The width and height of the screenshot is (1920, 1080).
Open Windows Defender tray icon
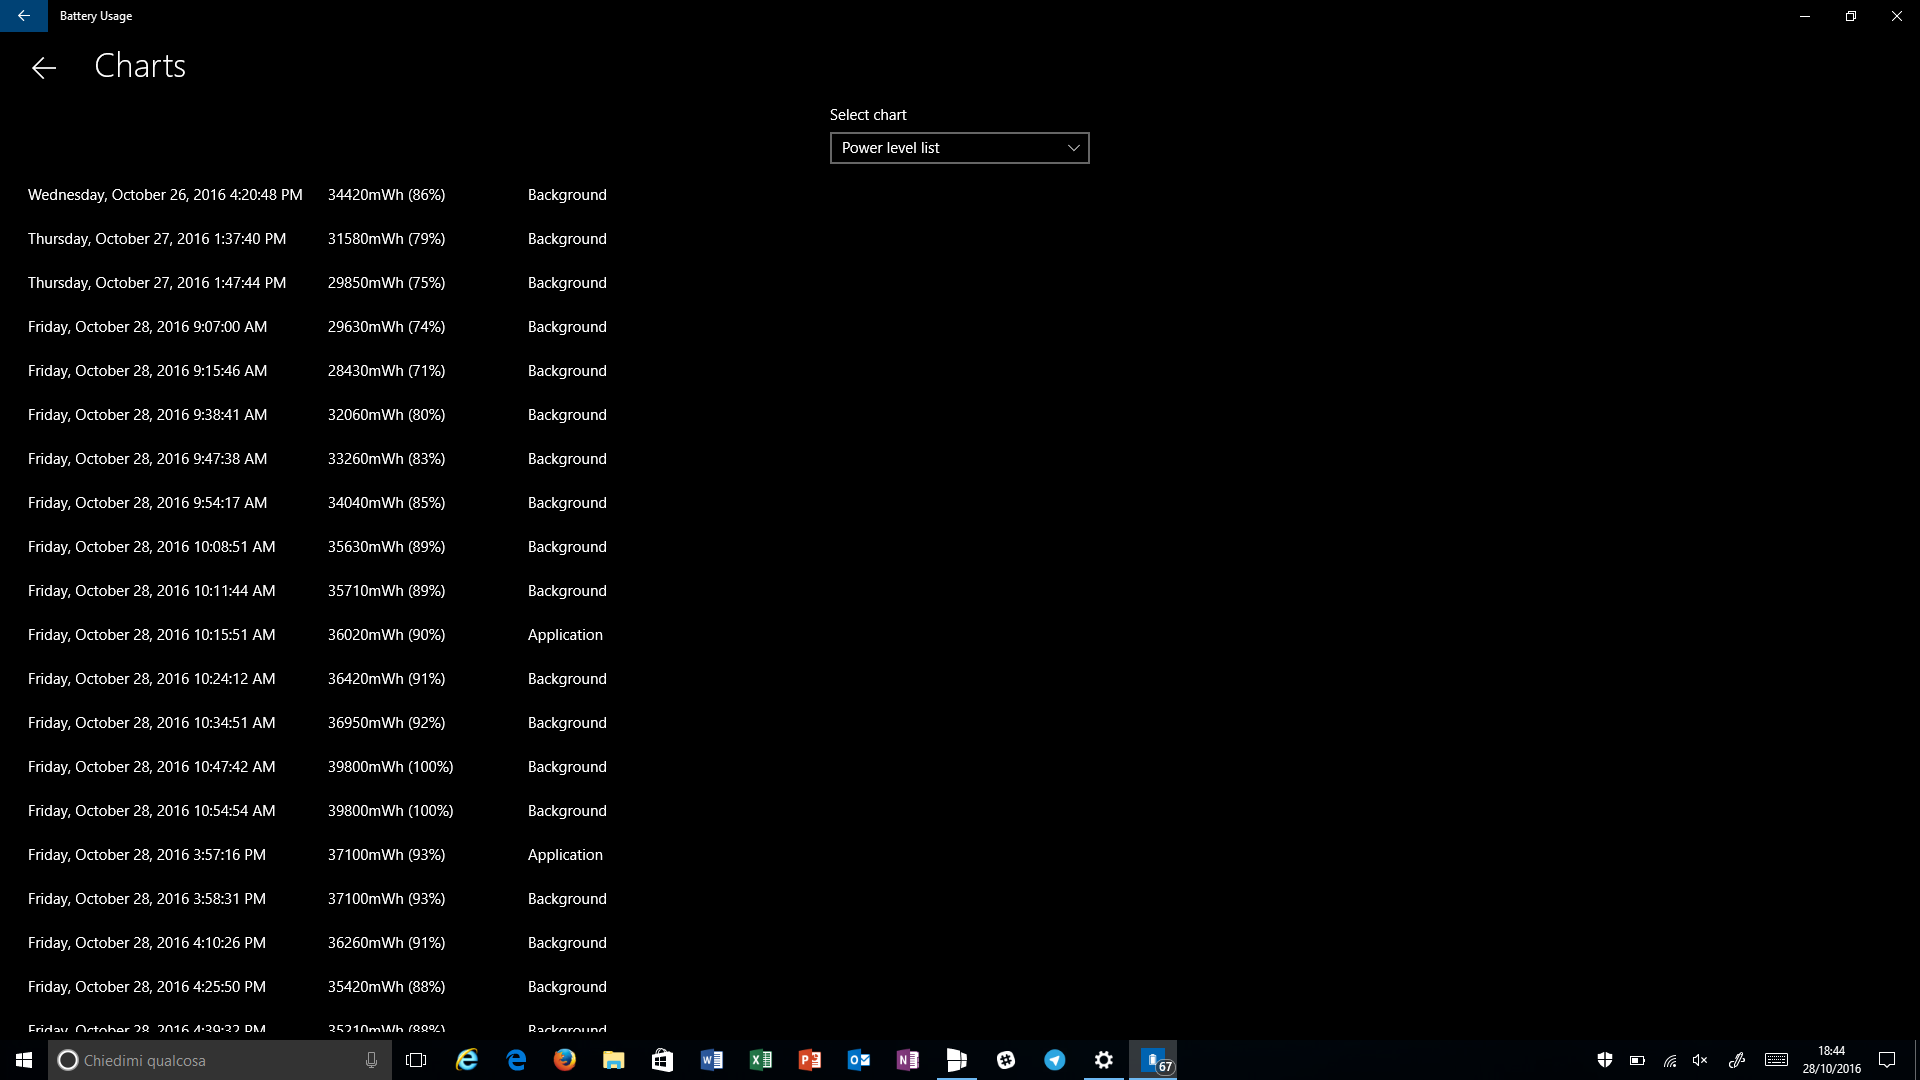point(1604,1060)
